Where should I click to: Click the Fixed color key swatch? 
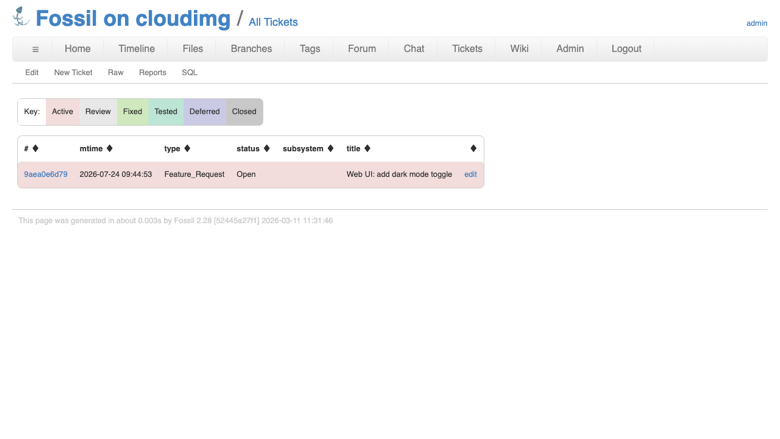[x=132, y=112]
